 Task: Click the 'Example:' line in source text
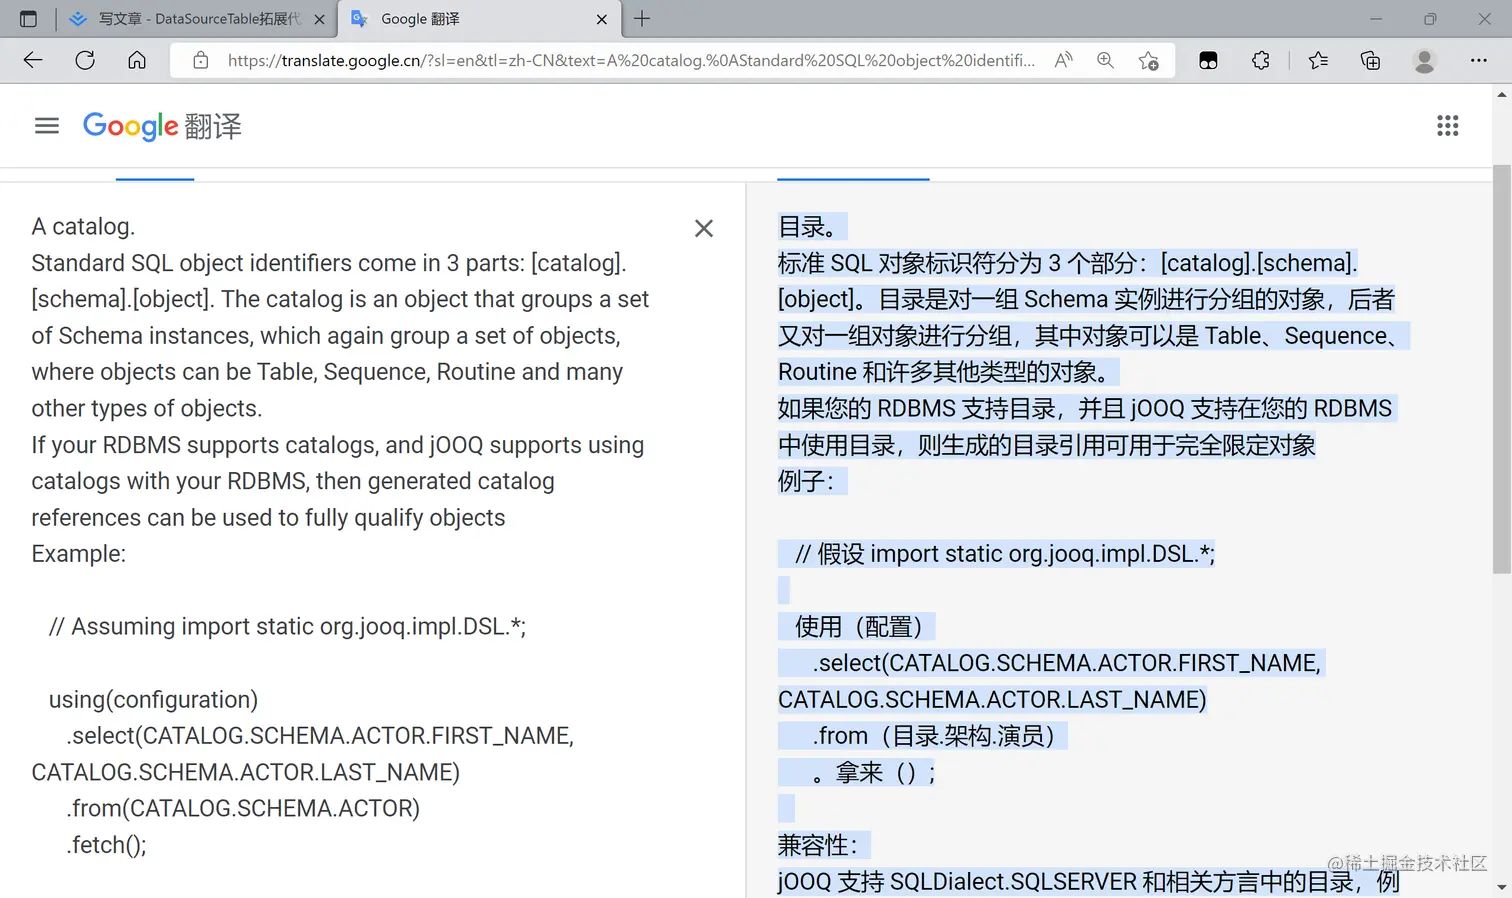(x=79, y=554)
